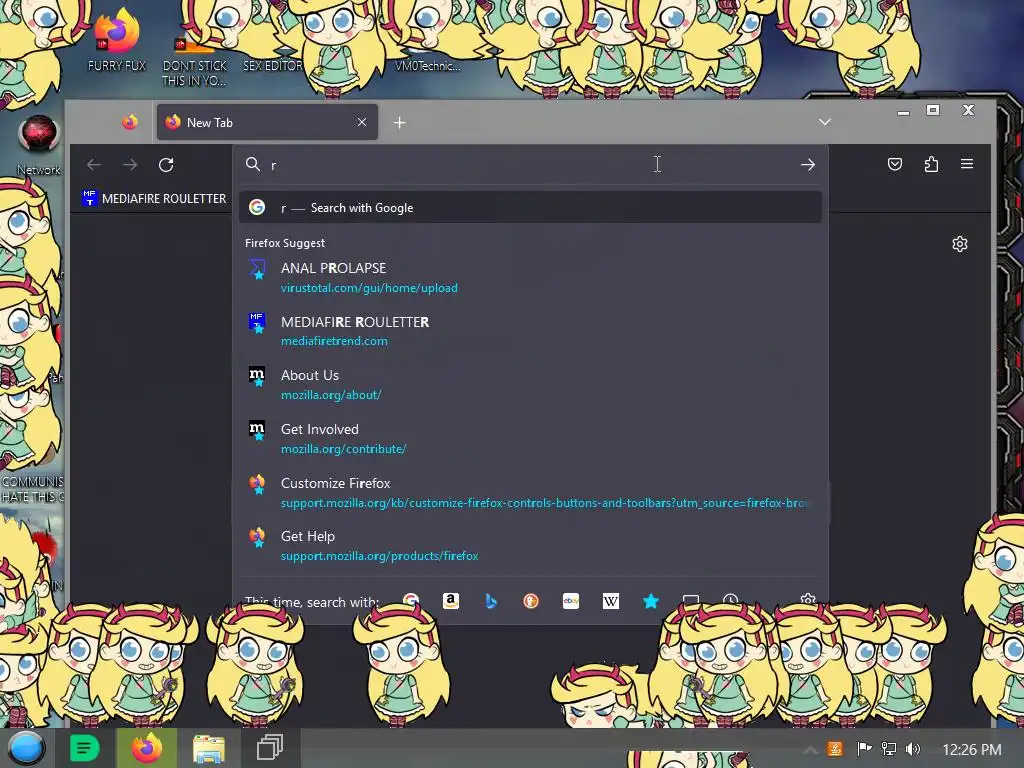This screenshot has height=768, width=1024.
Task: Search this time with Amazon icon
Action: pyautogui.click(x=451, y=601)
